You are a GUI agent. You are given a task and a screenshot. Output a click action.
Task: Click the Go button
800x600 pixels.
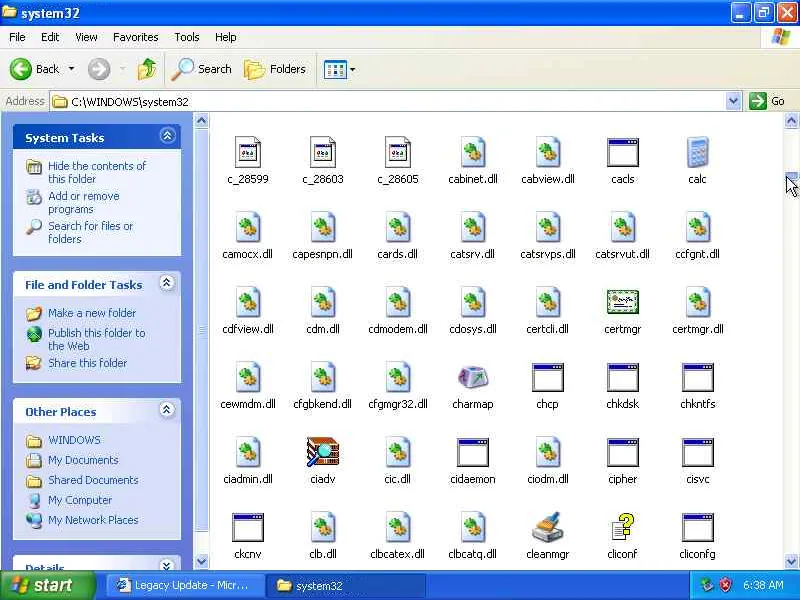[x=767, y=101]
